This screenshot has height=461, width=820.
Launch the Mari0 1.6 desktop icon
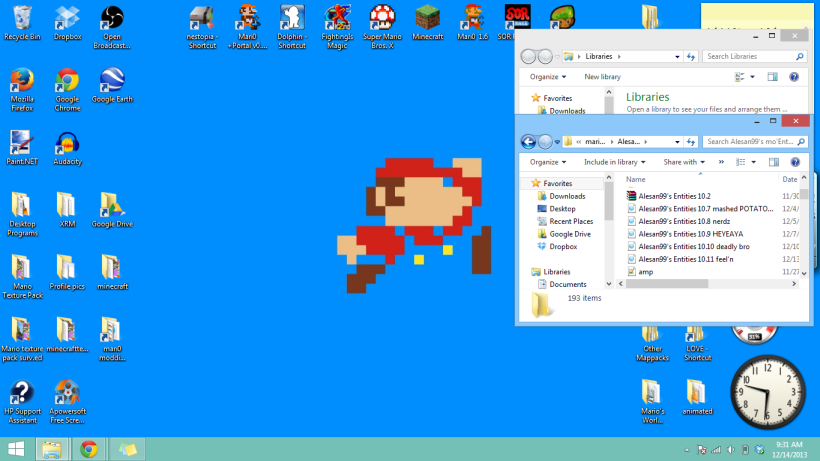click(x=472, y=24)
